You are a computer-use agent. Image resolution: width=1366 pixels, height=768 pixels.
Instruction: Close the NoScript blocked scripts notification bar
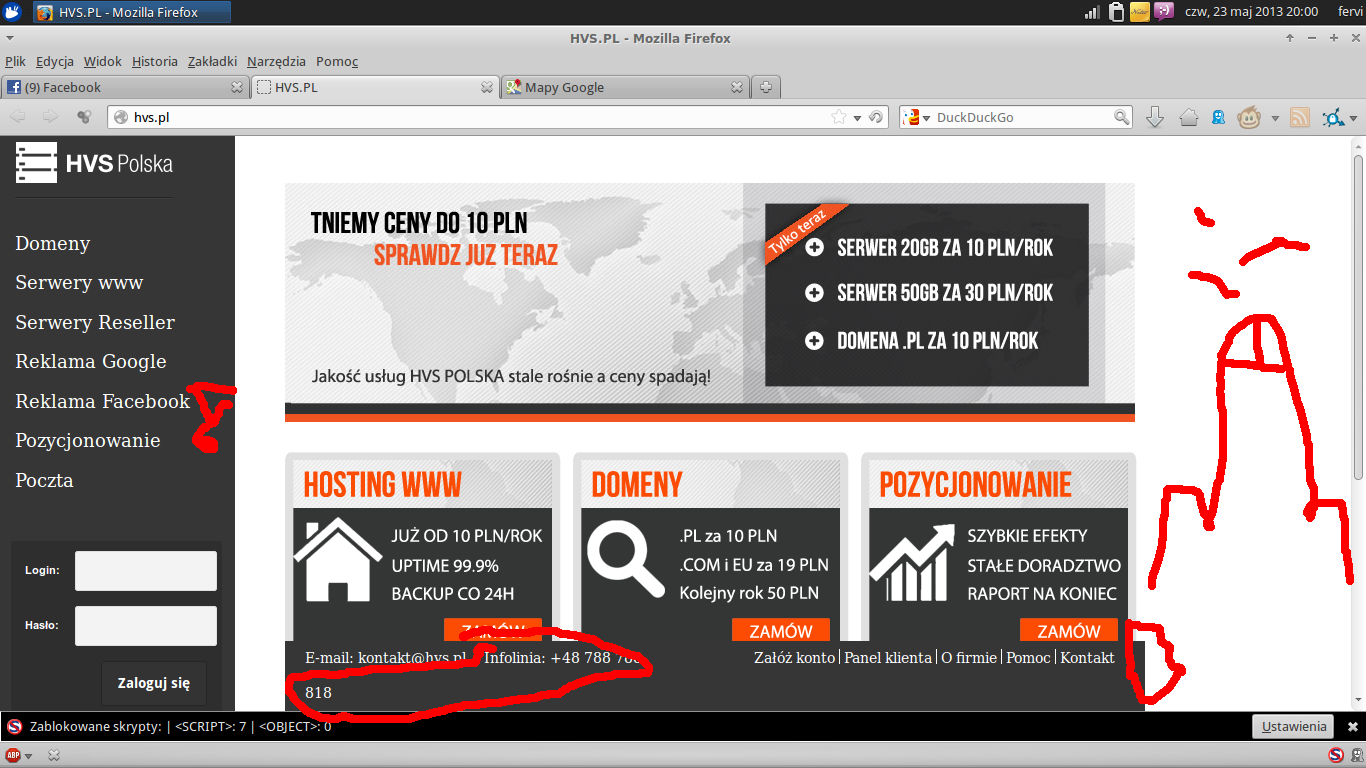coord(1353,727)
